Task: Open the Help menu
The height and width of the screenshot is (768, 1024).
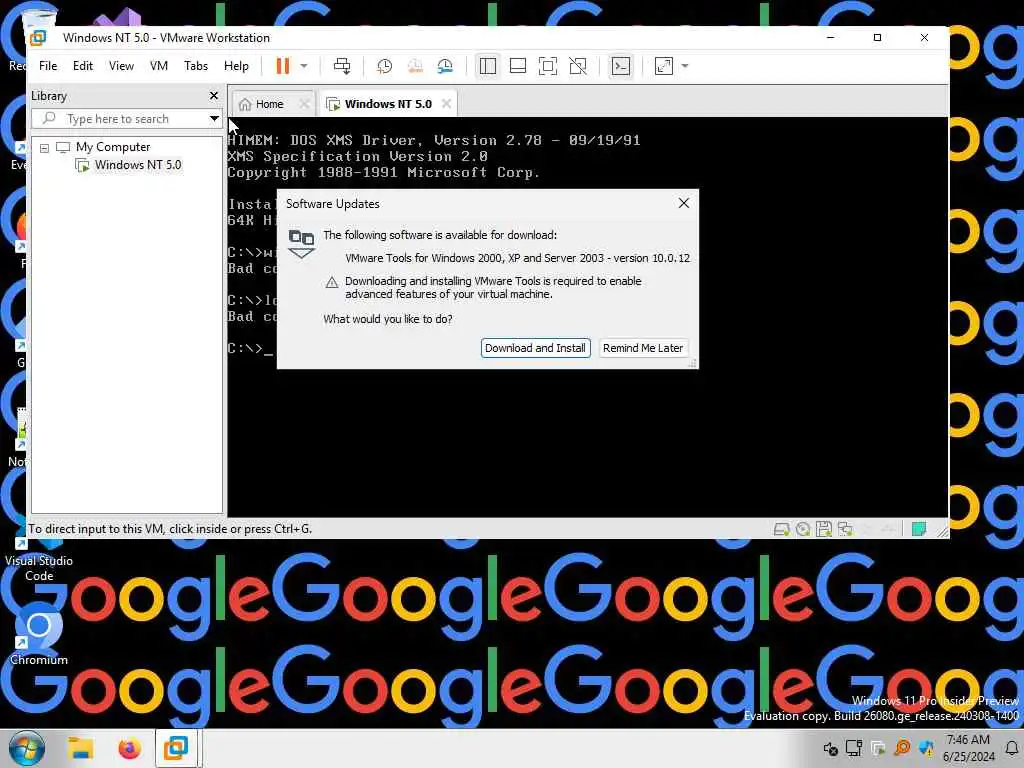Action: coord(236,66)
